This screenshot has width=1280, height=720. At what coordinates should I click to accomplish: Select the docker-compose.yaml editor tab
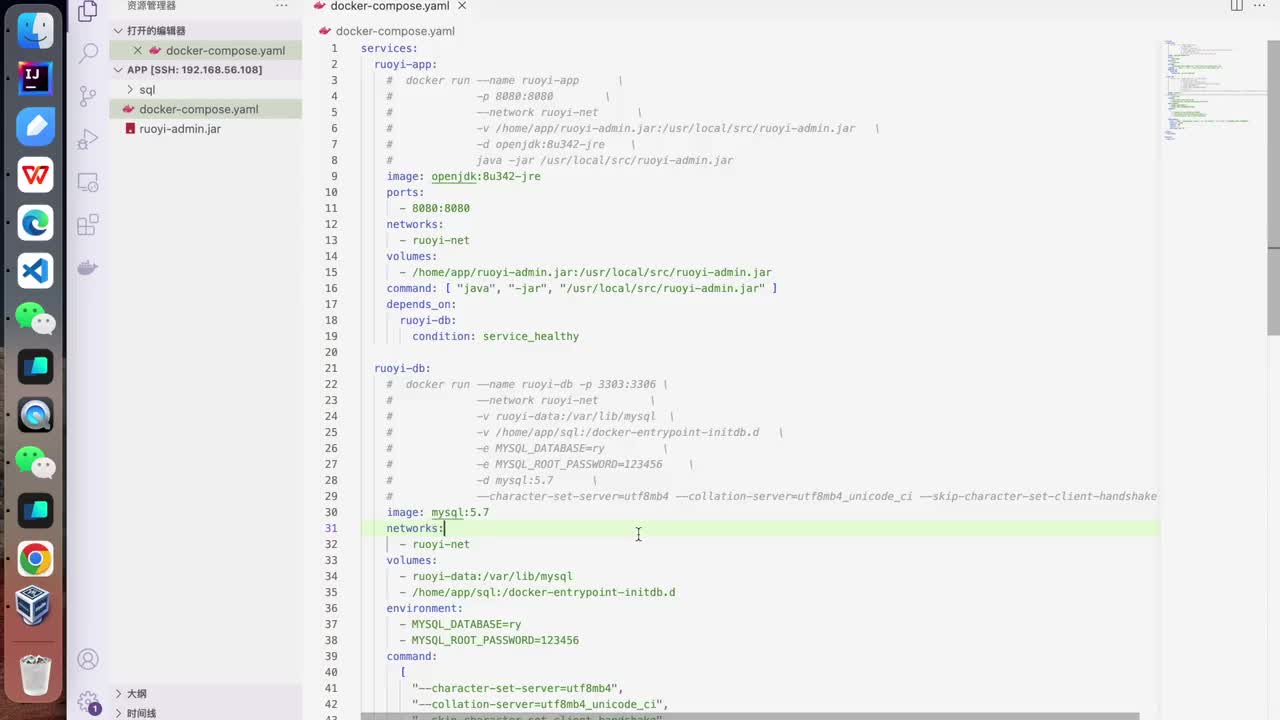389,6
